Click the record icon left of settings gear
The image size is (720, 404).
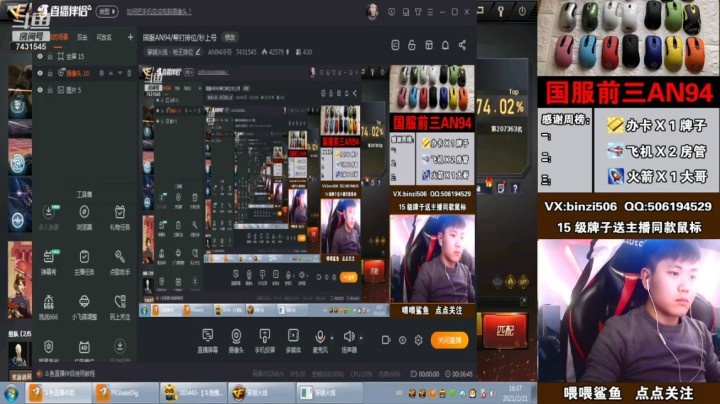(x=386, y=340)
